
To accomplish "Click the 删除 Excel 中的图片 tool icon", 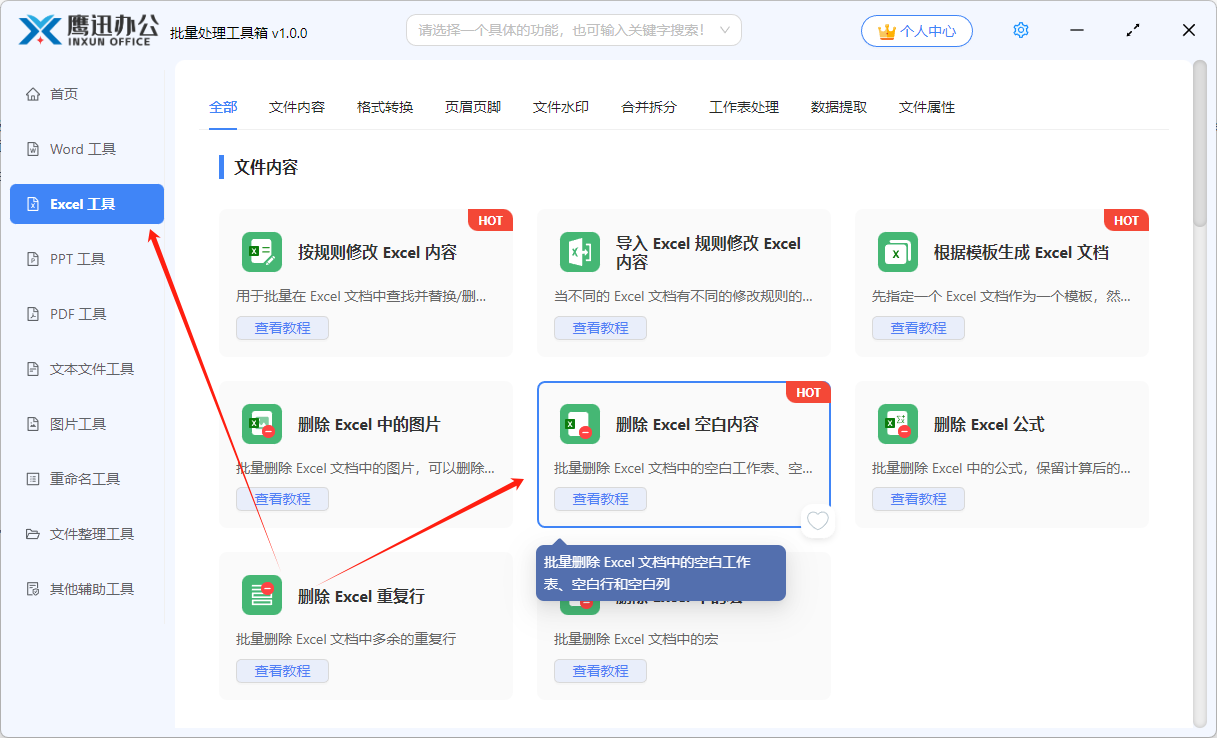I will pyautogui.click(x=261, y=424).
